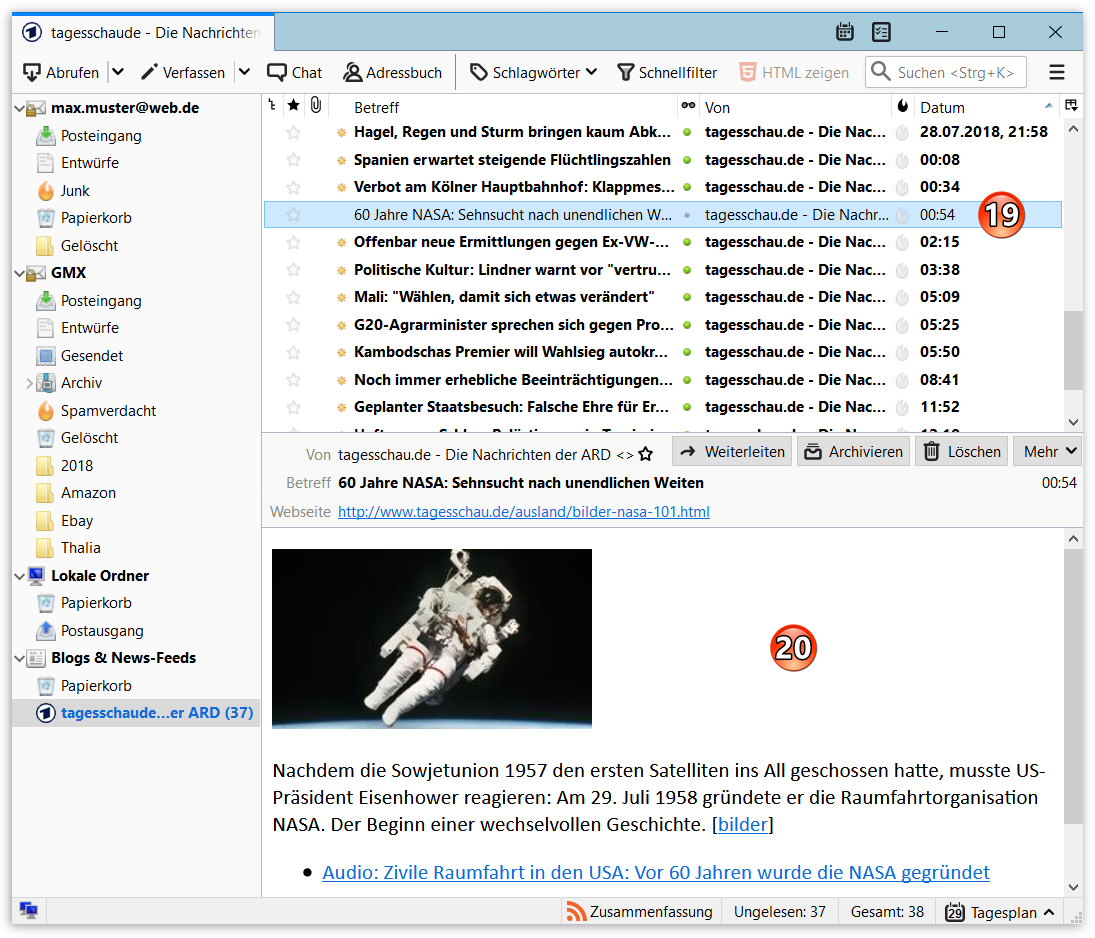Open the tasks icon in title bar
1095x938 pixels.
tap(881, 32)
